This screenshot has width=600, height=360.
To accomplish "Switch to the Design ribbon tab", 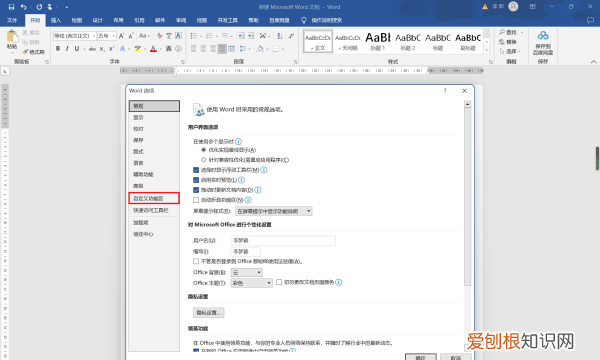I will tap(98, 20).
